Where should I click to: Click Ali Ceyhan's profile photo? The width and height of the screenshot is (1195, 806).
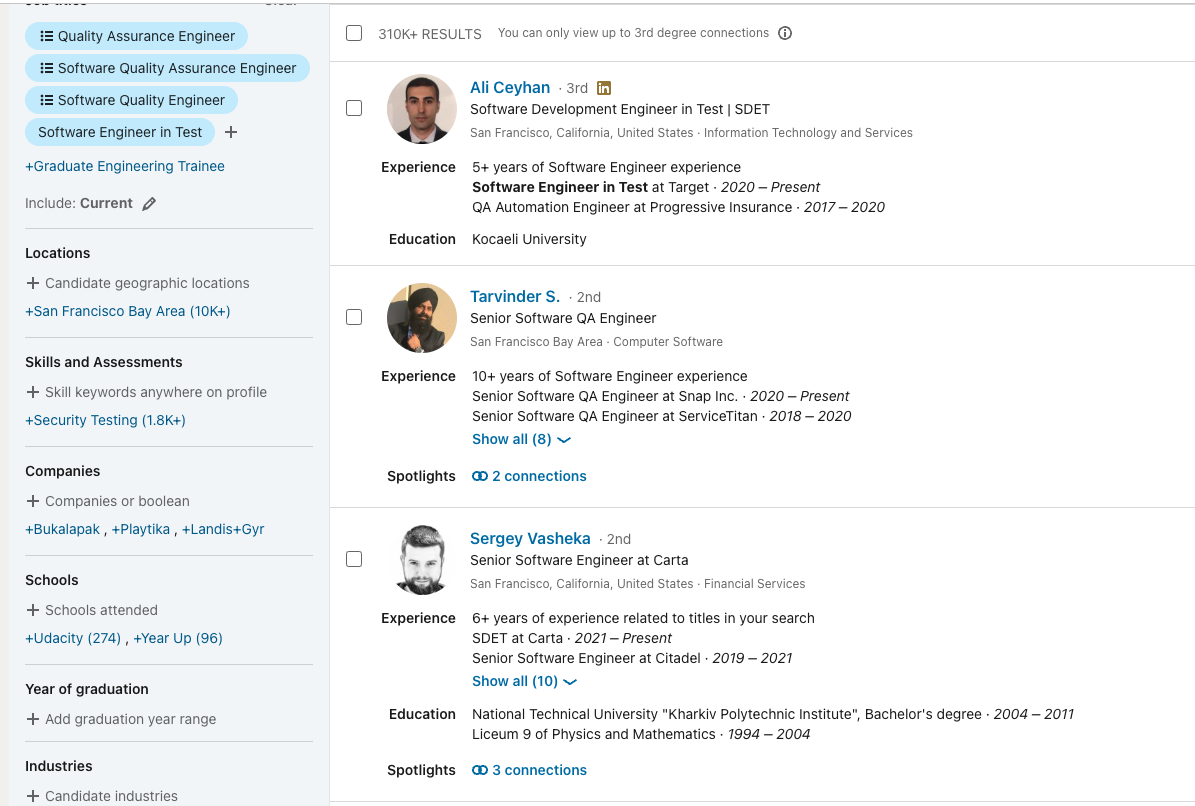pos(421,109)
